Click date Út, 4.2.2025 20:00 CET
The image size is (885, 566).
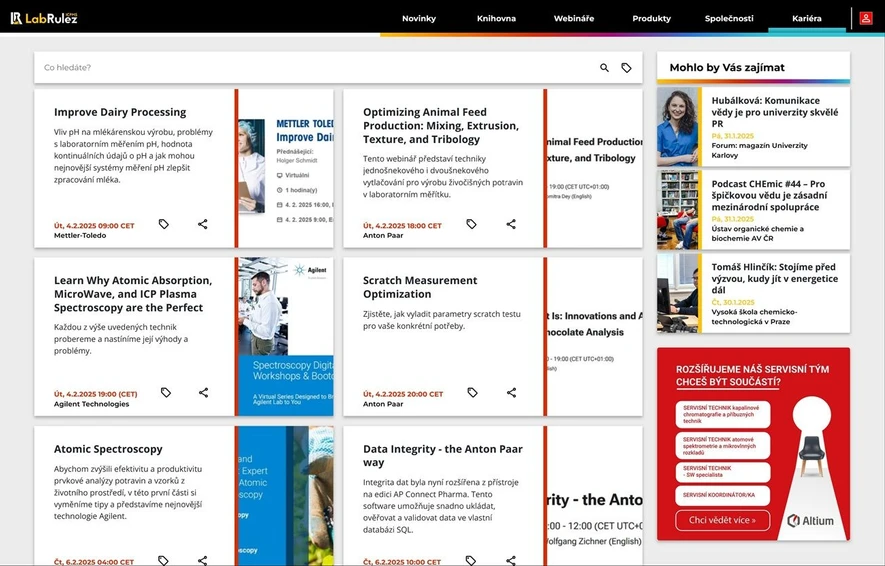(x=403, y=394)
